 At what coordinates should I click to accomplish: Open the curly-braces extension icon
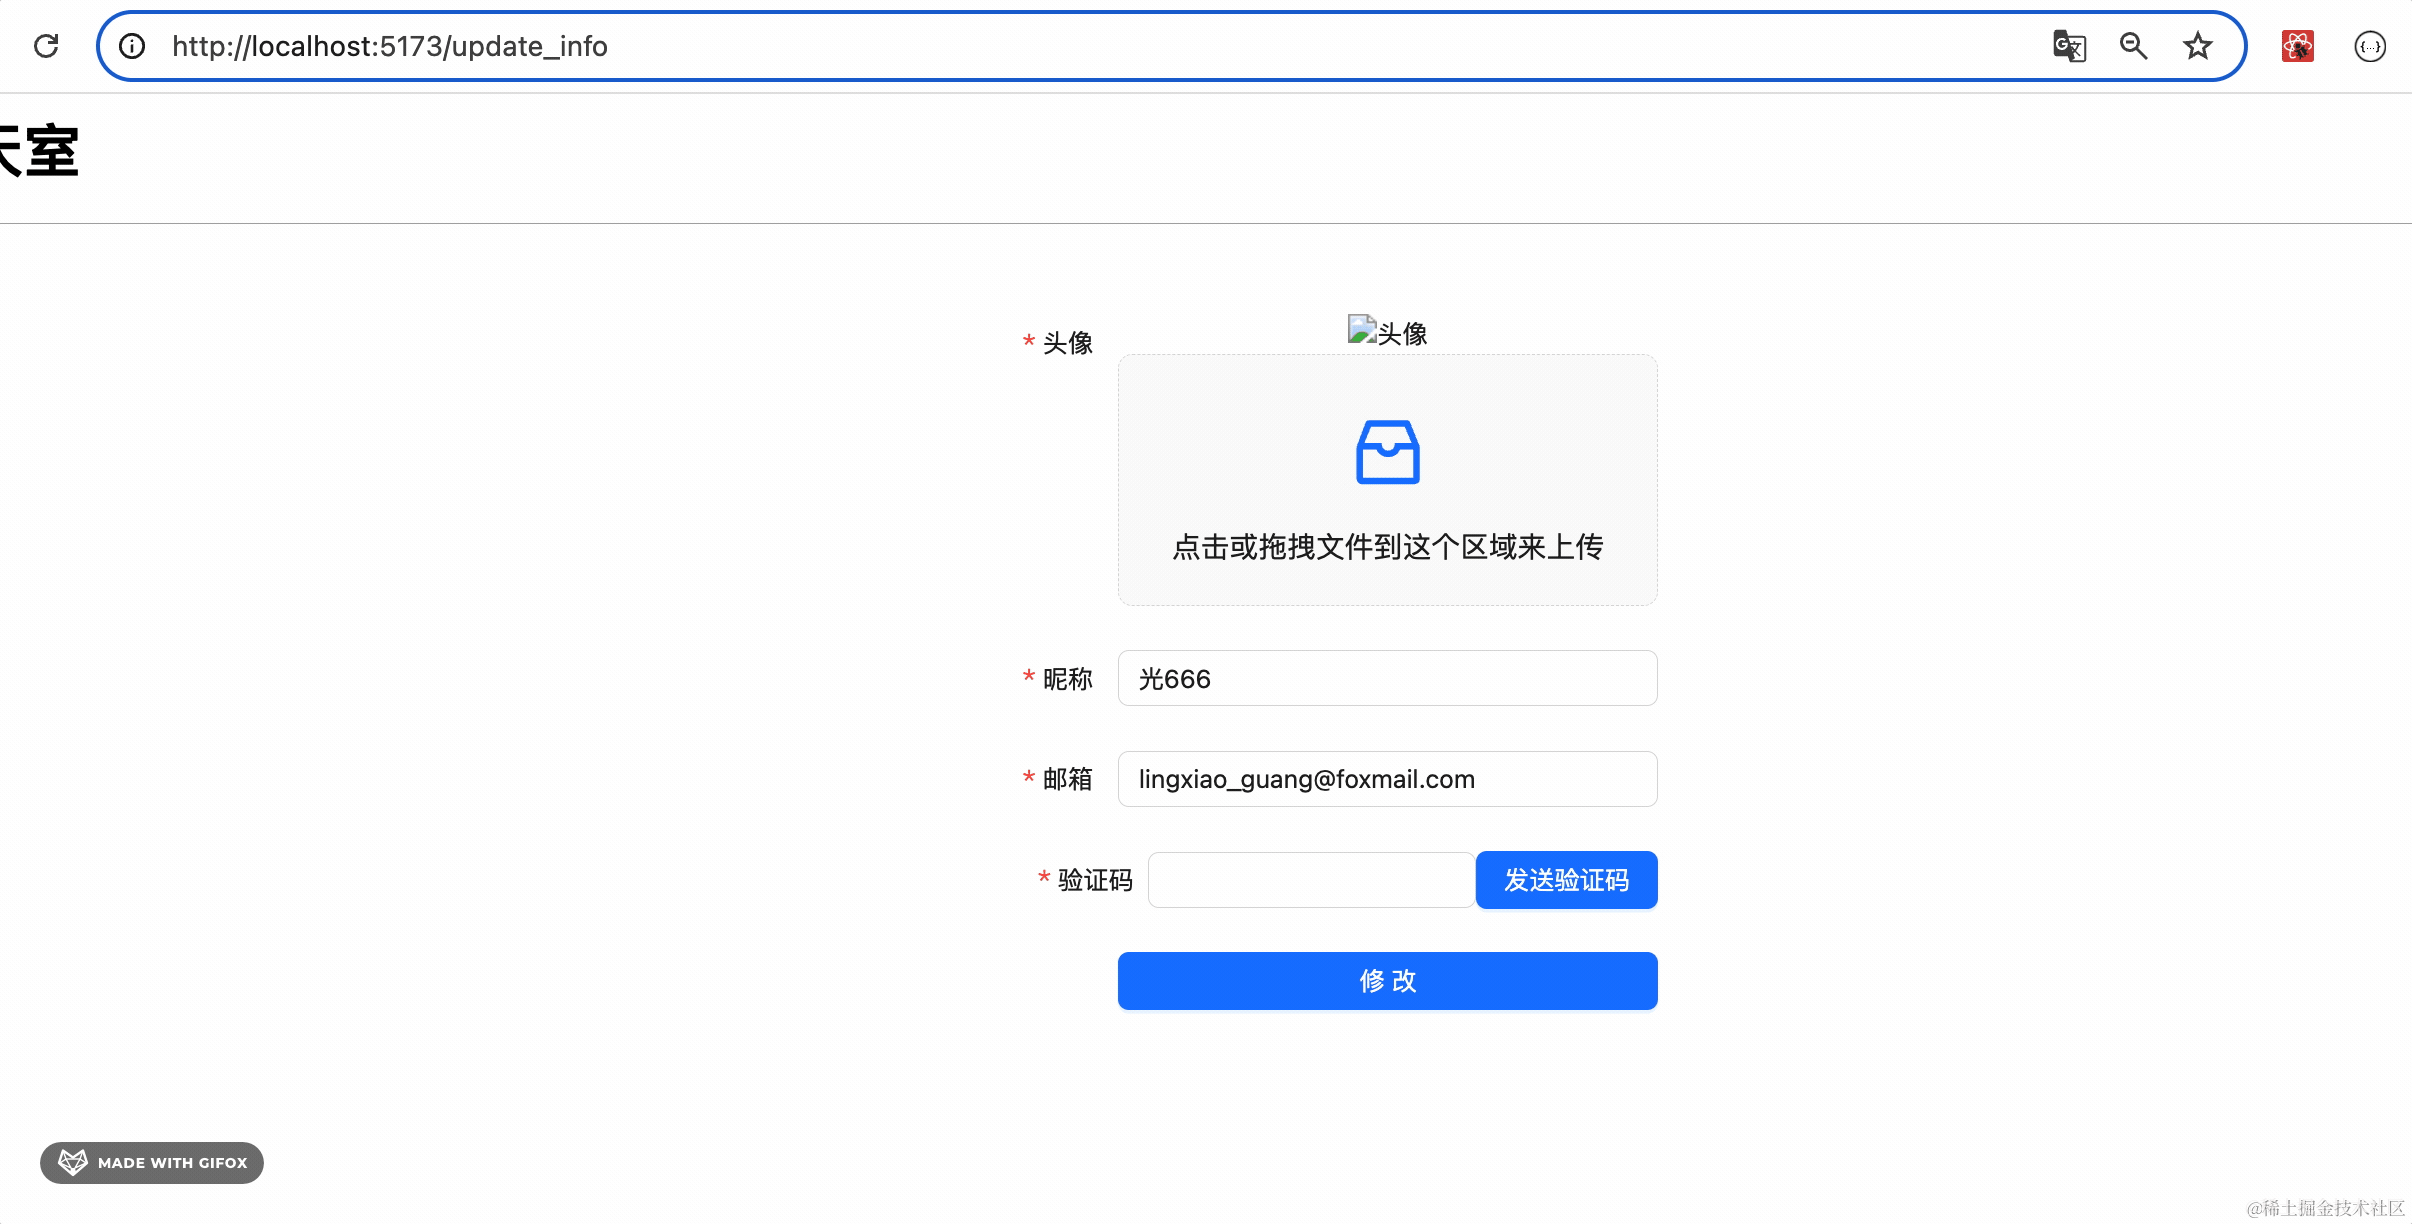pyautogui.click(x=2369, y=46)
